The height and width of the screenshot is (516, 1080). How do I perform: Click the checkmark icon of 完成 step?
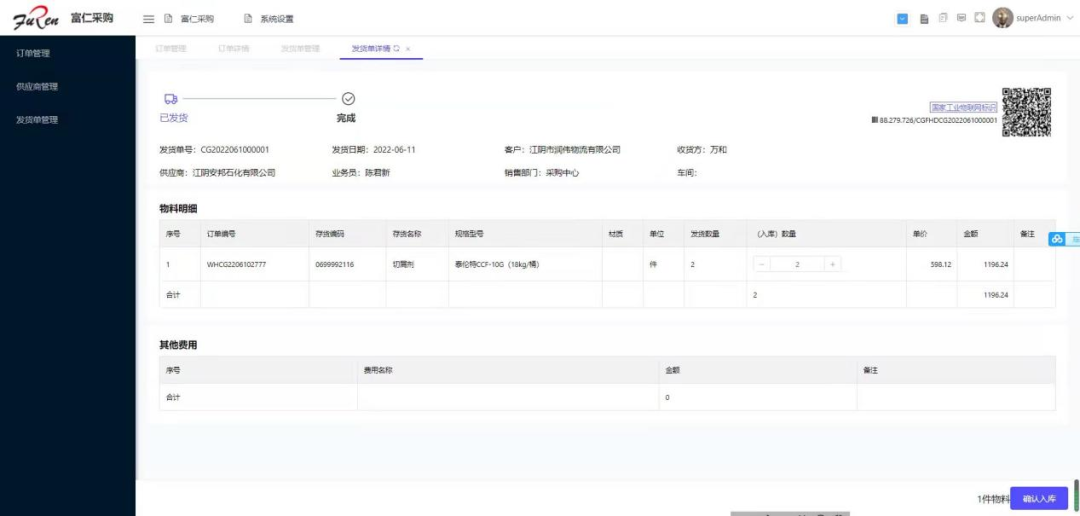[349, 99]
